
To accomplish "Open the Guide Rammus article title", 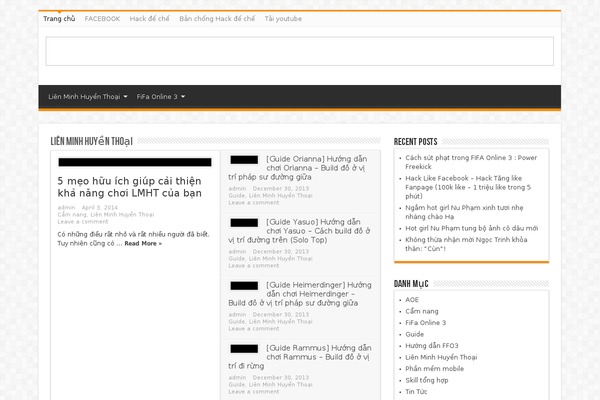I will (x=300, y=357).
